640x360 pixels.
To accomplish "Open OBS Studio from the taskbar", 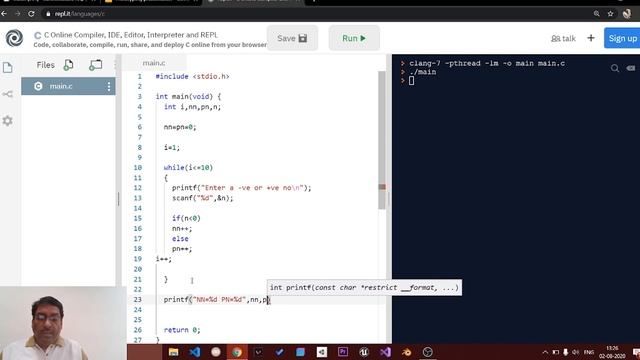I will (427, 352).
